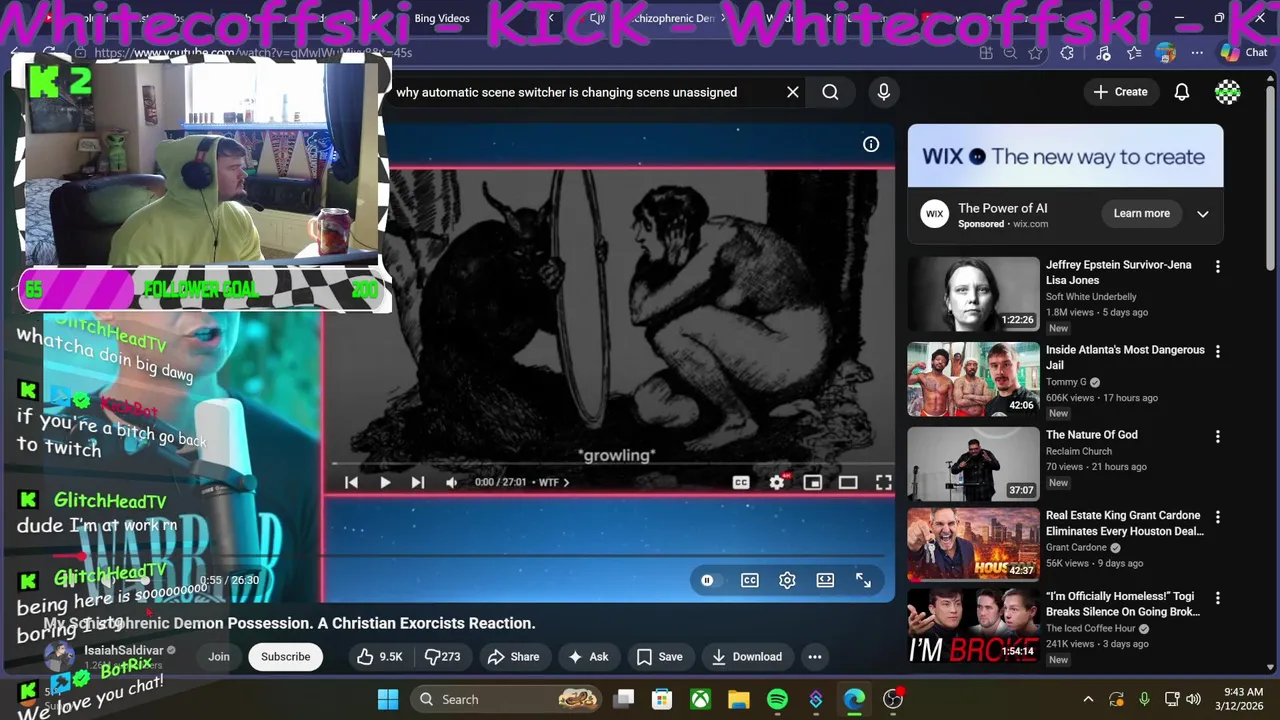1280x720 pixels.
Task: Skip to the next video
Action: [x=418, y=482]
